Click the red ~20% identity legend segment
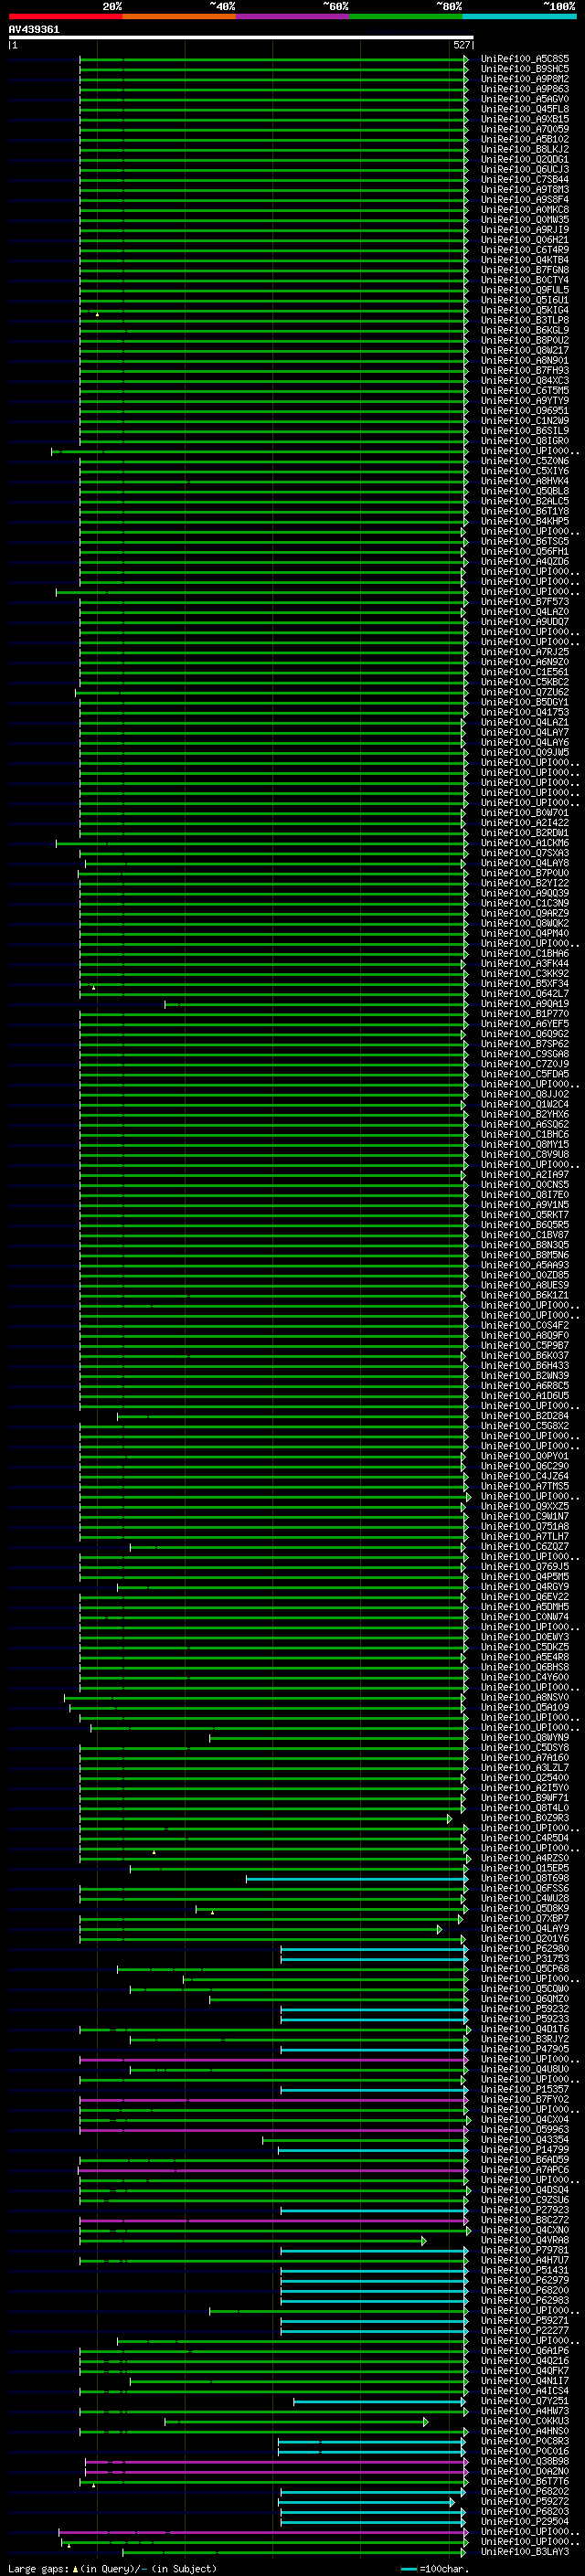The width and height of the screenshot is (585, 2576). 65,16
